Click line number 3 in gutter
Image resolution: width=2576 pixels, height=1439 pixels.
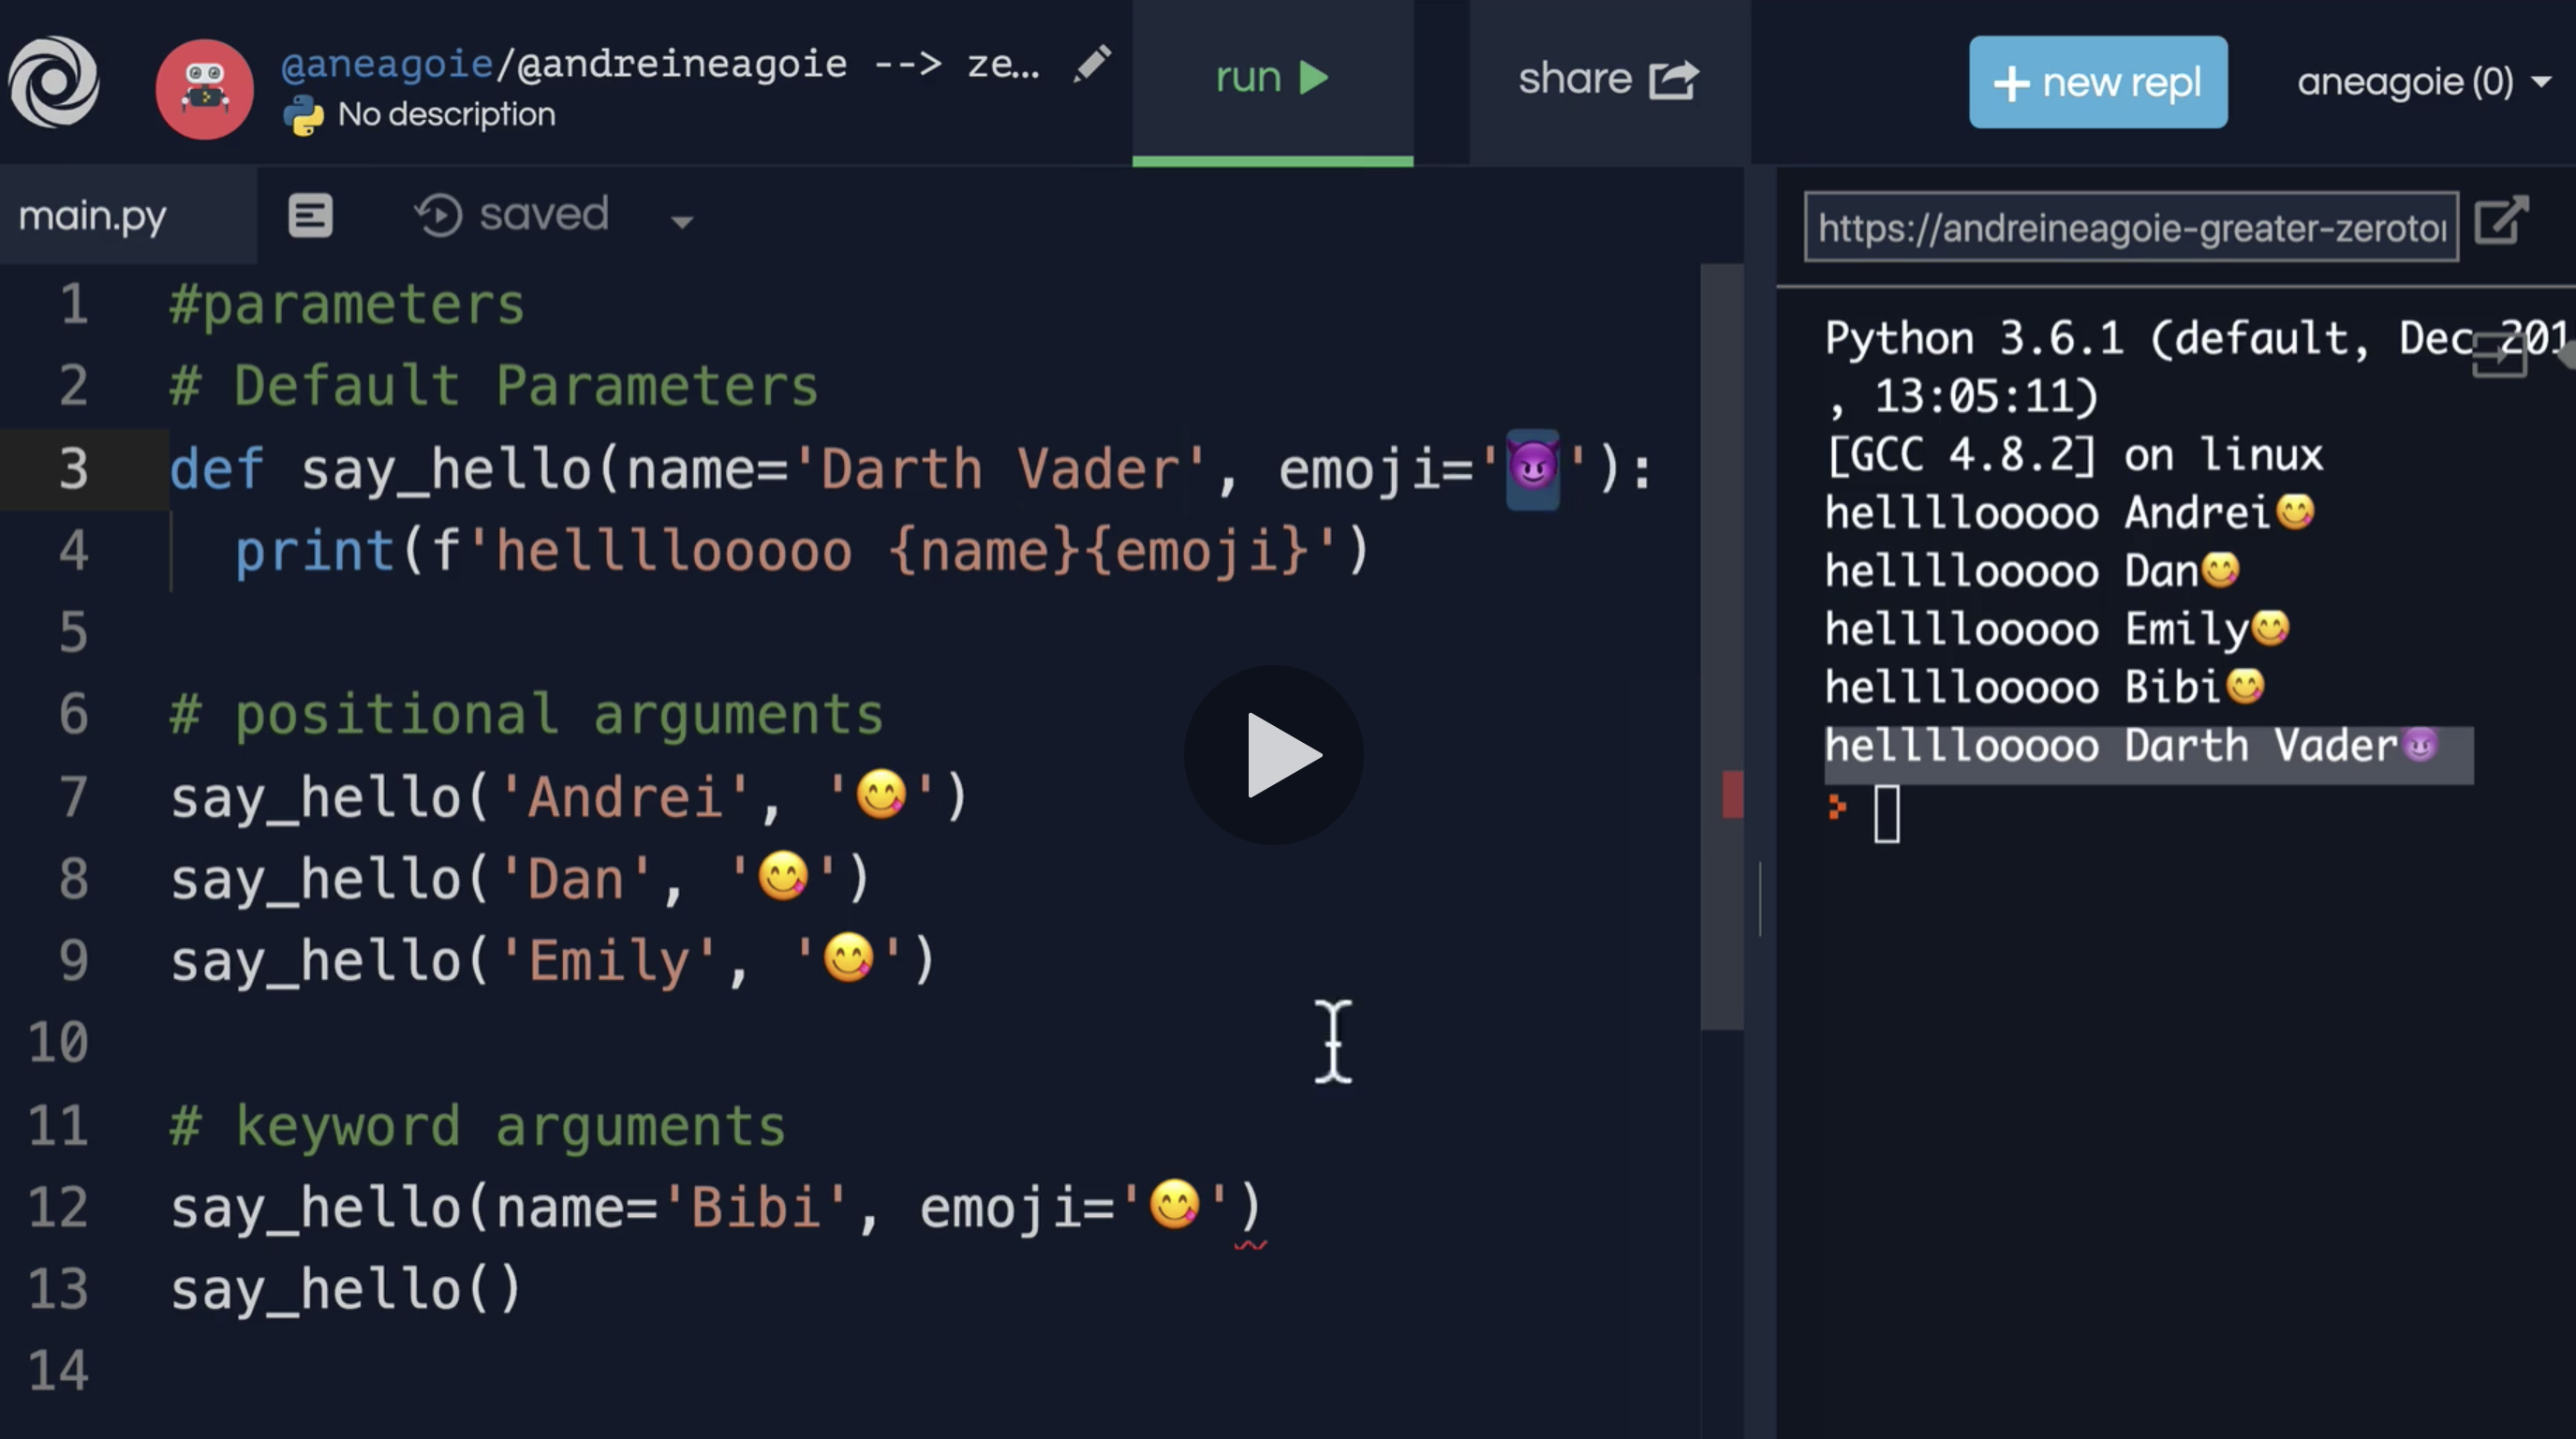pos(73,468)
